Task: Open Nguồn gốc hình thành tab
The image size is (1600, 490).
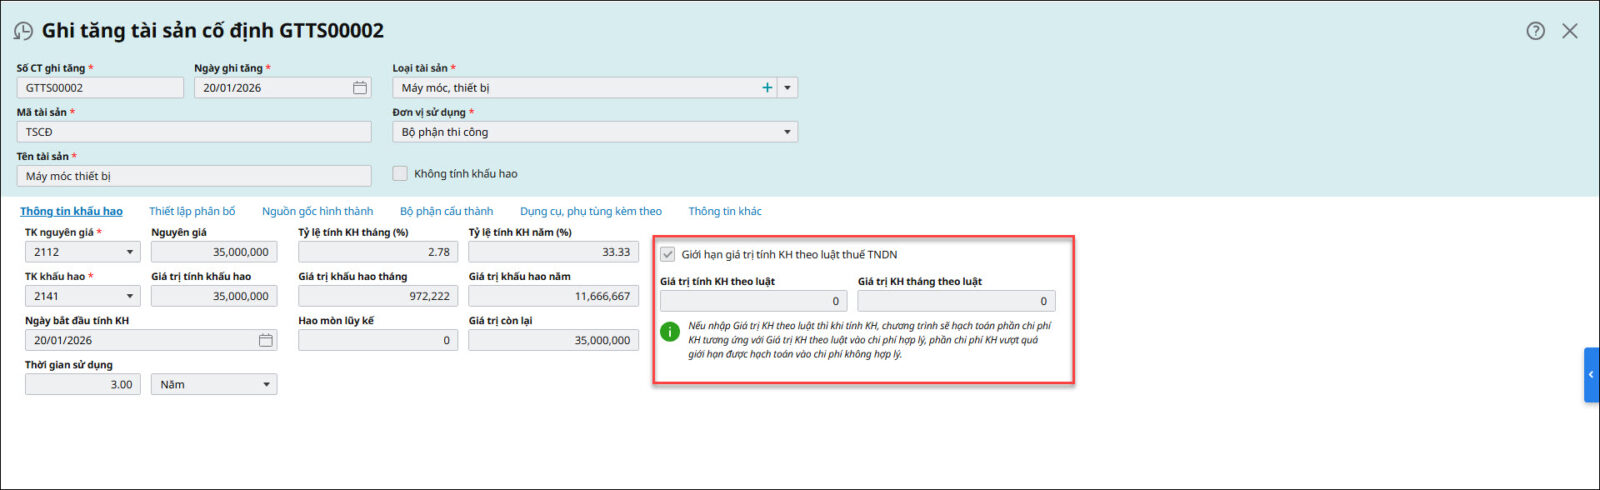Action: pos(317,212)
